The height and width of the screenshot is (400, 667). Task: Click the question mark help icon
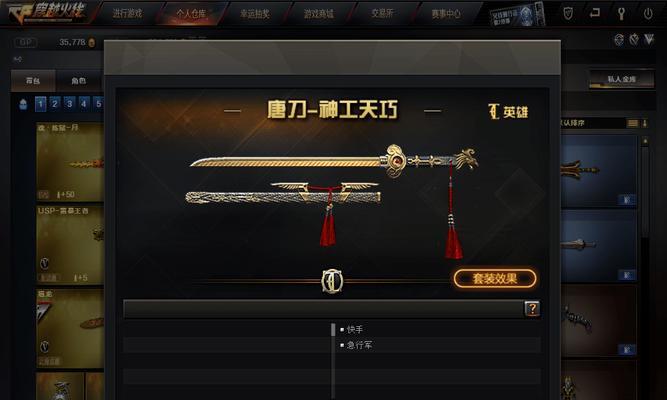(532, 309)
